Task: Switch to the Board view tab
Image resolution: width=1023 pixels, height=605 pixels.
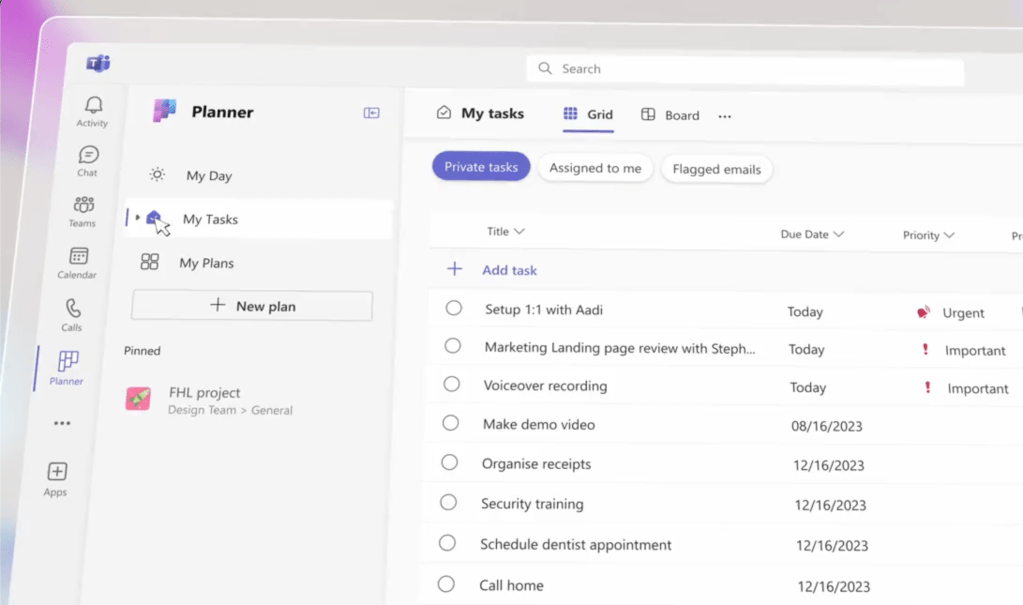Action: 670,115
